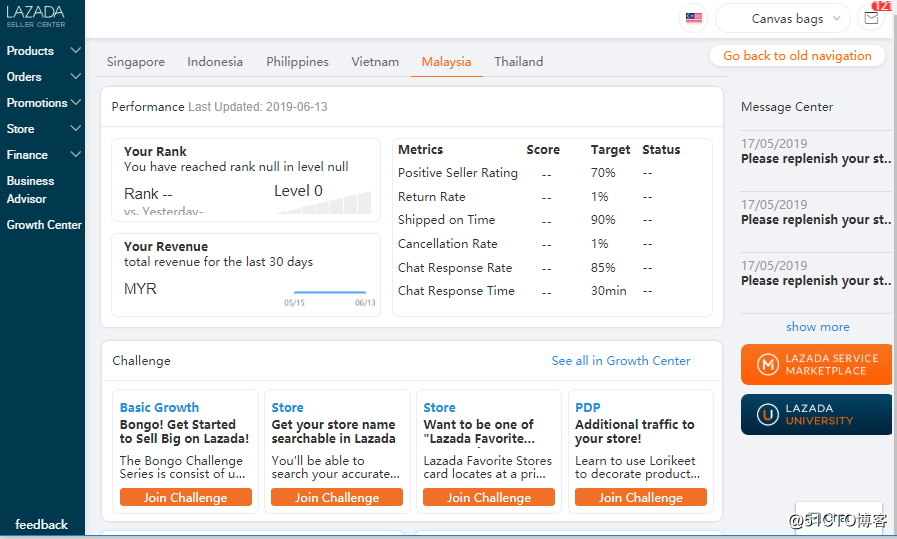
Task: Click the Basic Growth card title
Action: (x=159, y=407)
